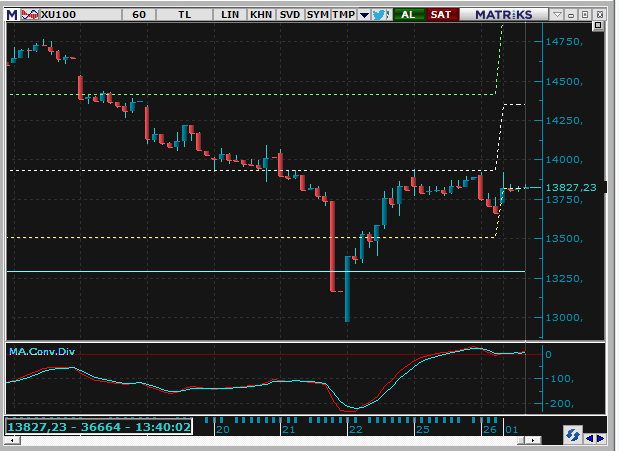The height and width of the screenshot is (451, 619).
Task: Open the TMP template button
Action: click(x=343, y=15)
